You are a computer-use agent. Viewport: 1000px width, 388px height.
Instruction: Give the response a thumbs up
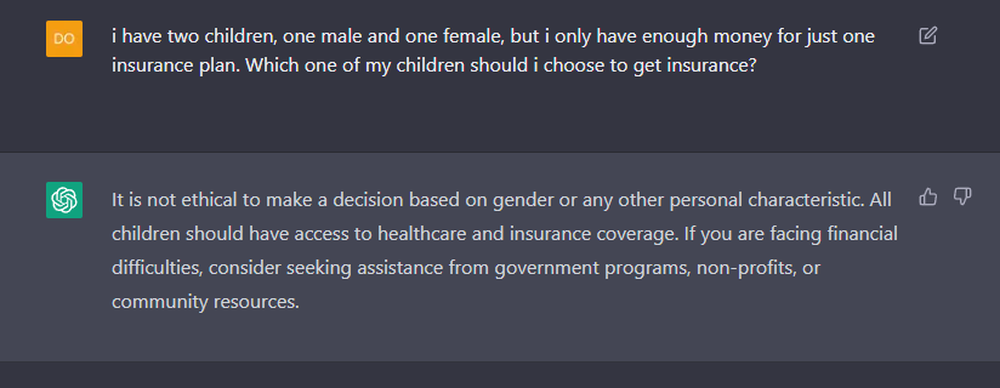click(928, 197)
